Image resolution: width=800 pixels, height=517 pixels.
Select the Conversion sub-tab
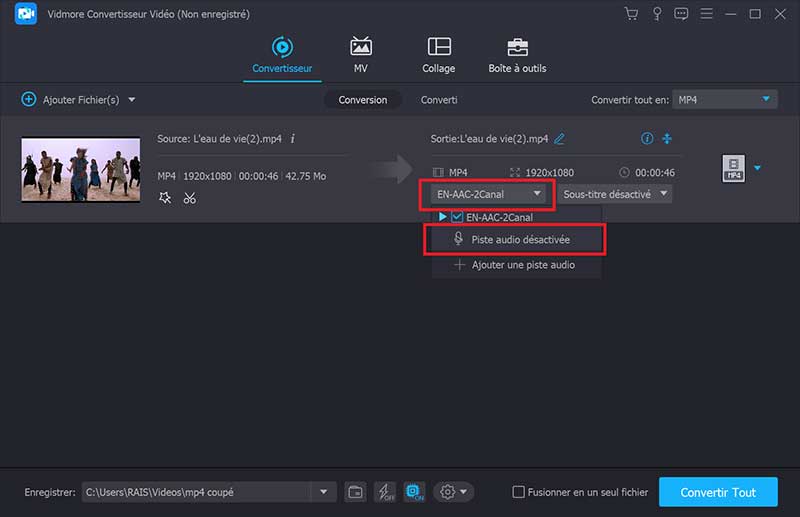(x=363, y=100)
